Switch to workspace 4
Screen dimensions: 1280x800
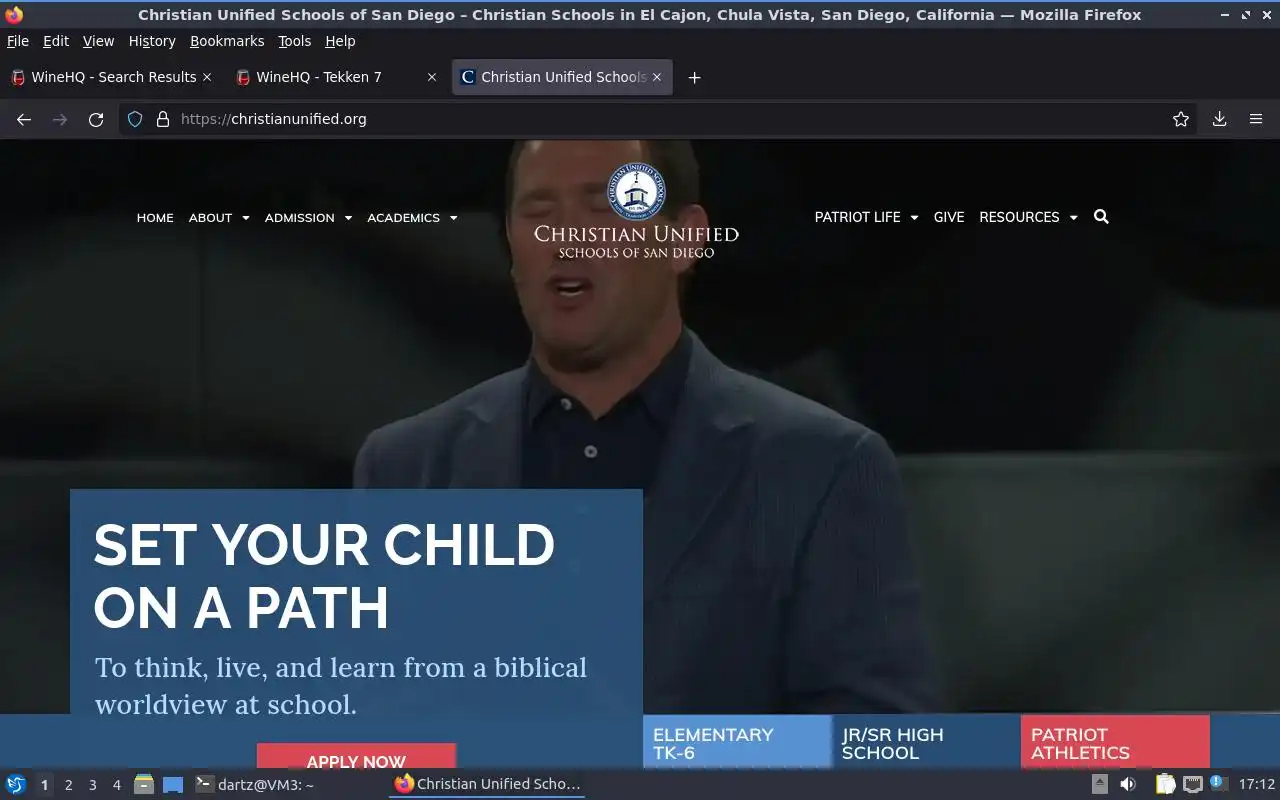pos(116,785)
